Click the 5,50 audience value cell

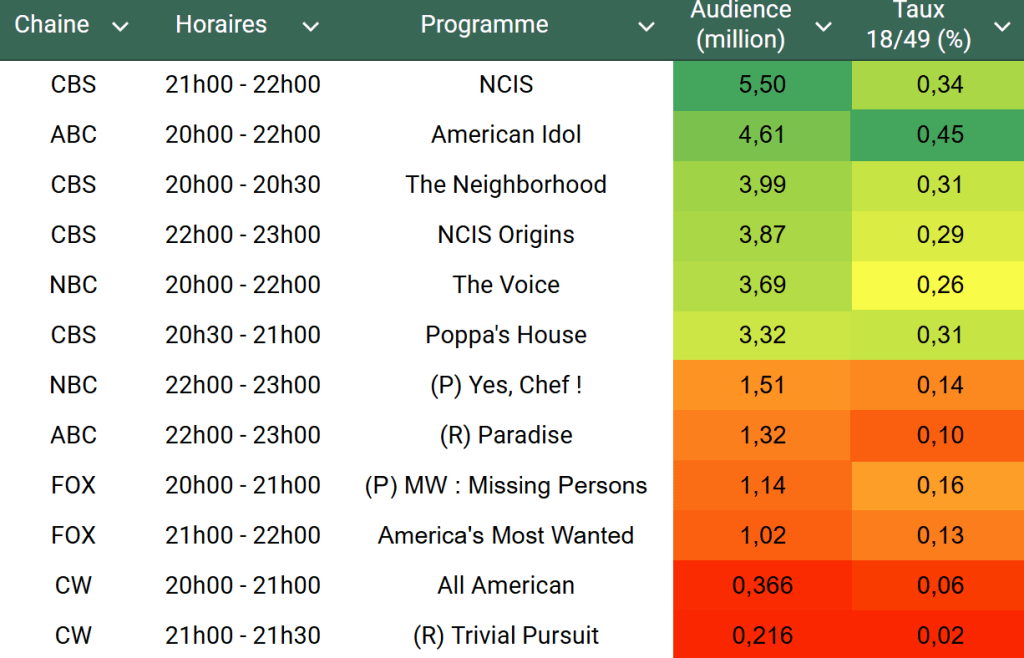coord(762,85)
